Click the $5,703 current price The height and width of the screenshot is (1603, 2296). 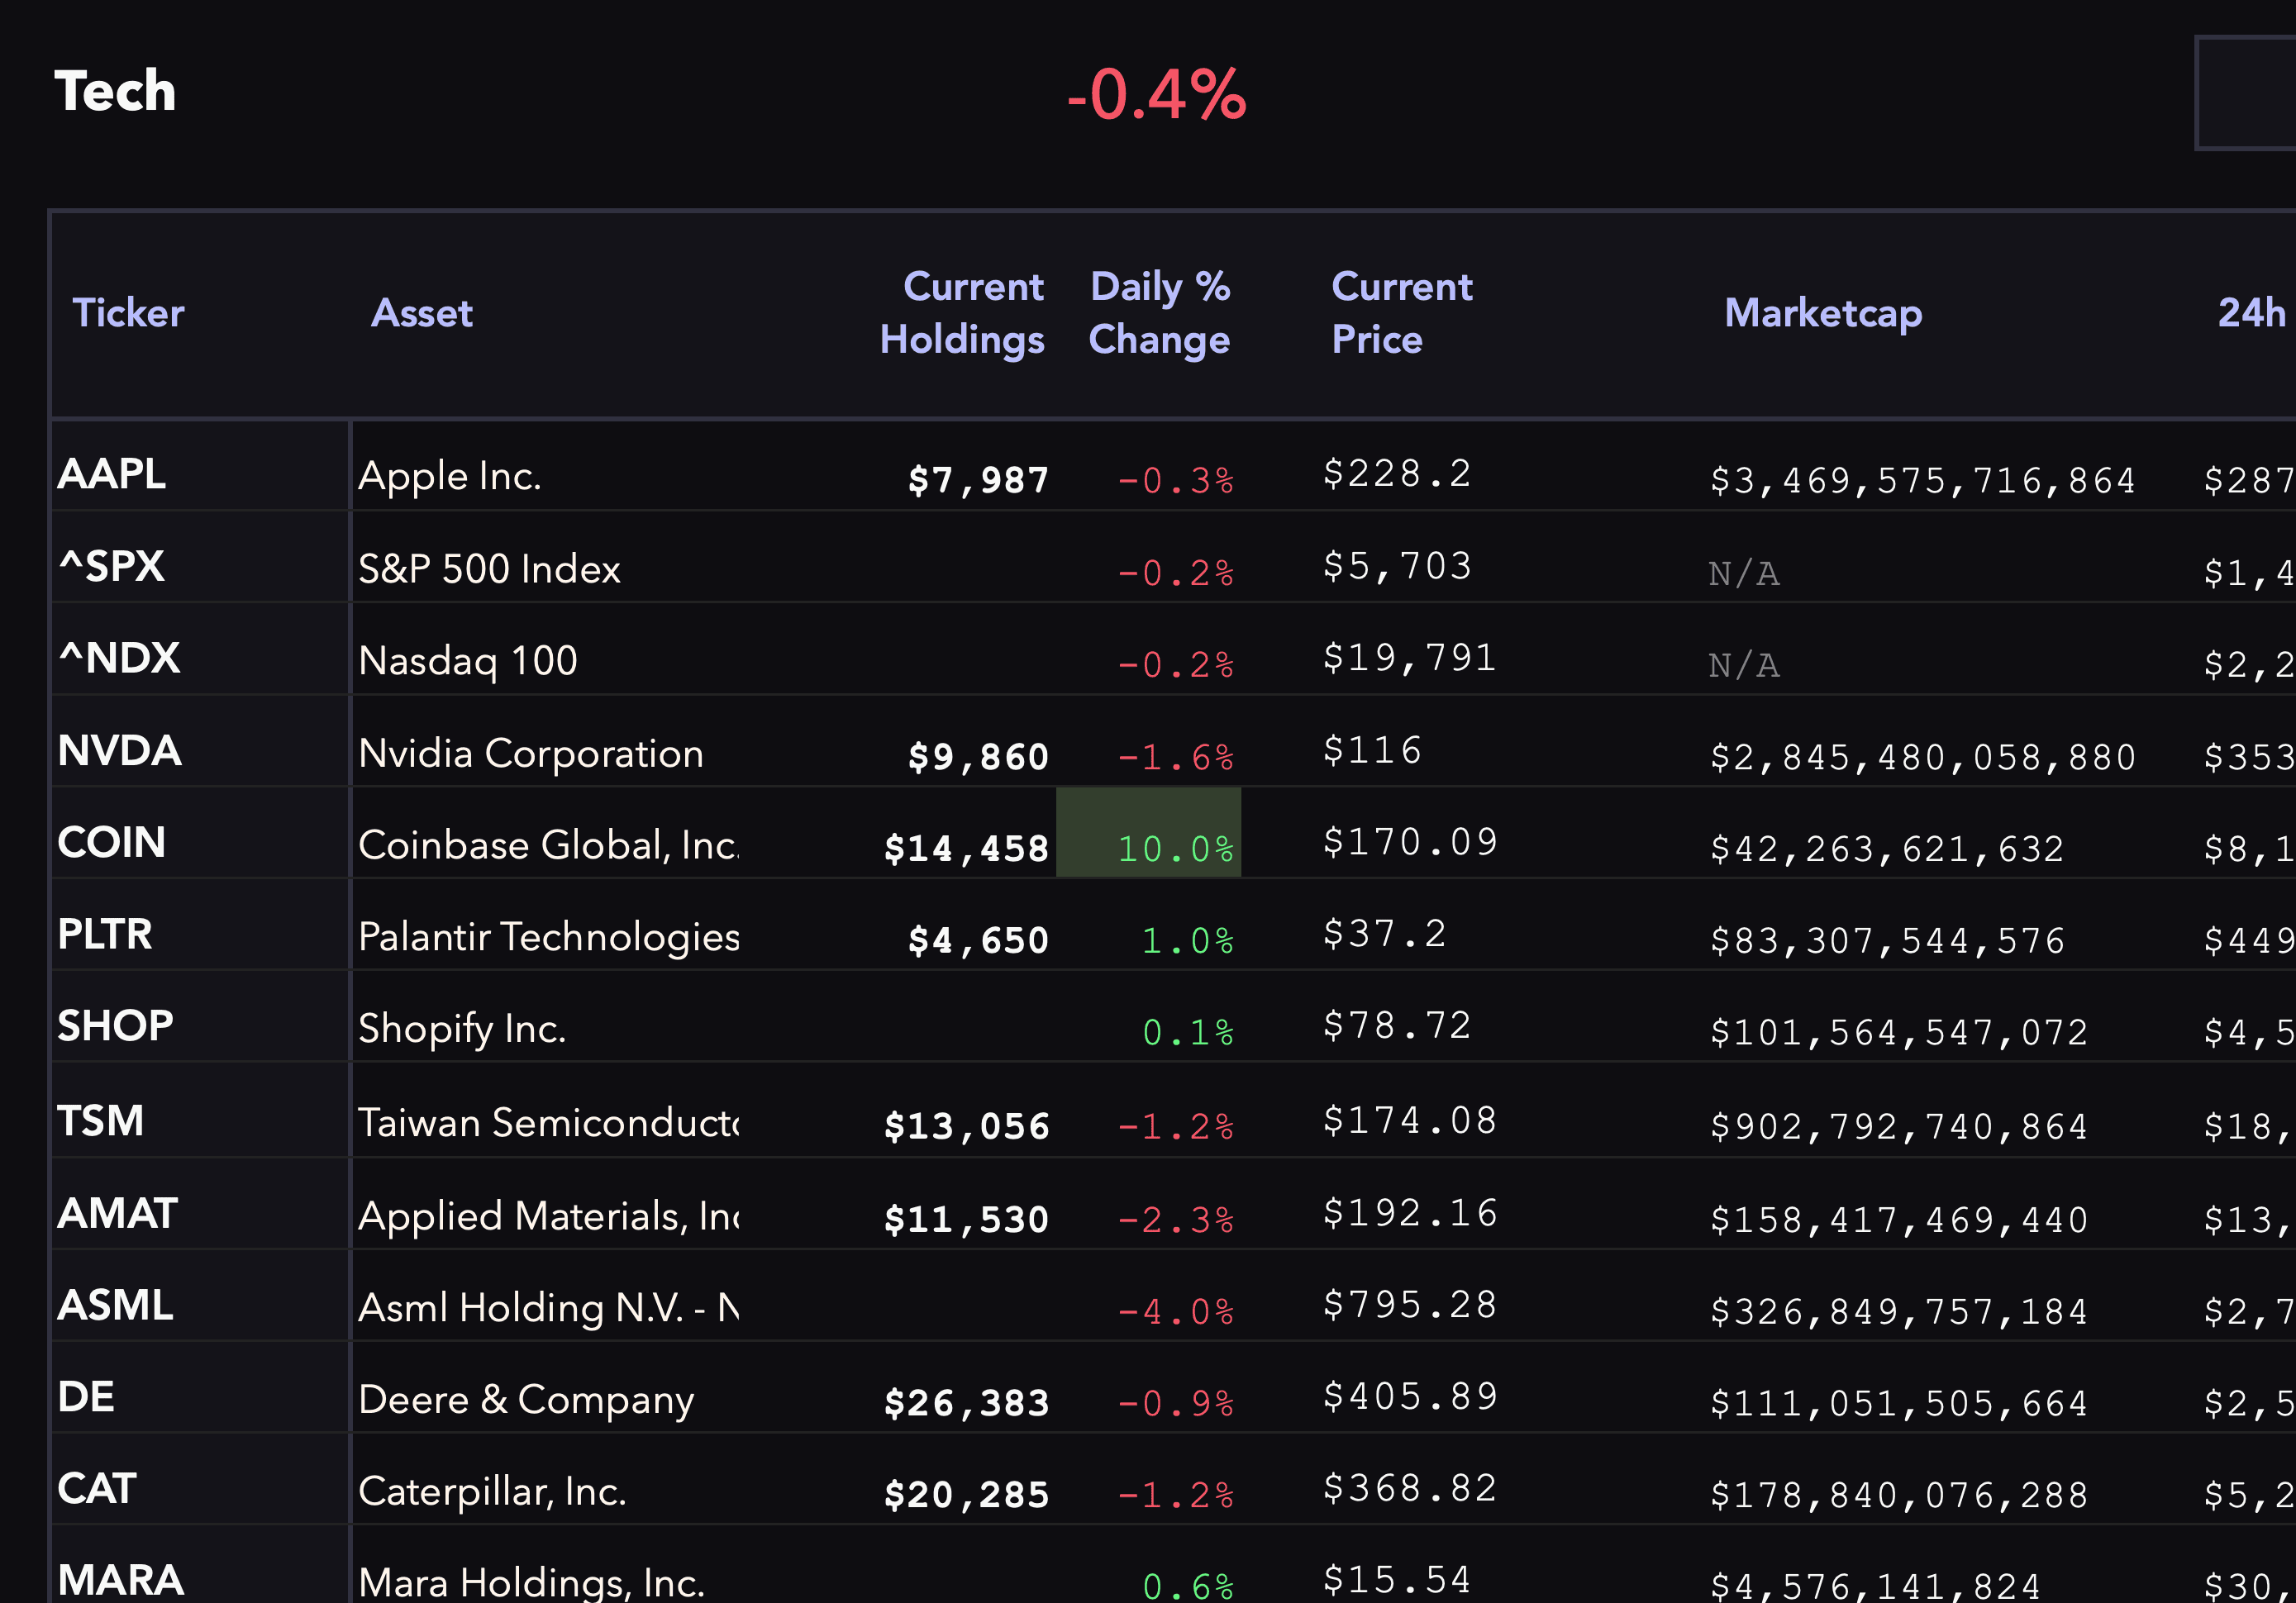click(1397, 566)
